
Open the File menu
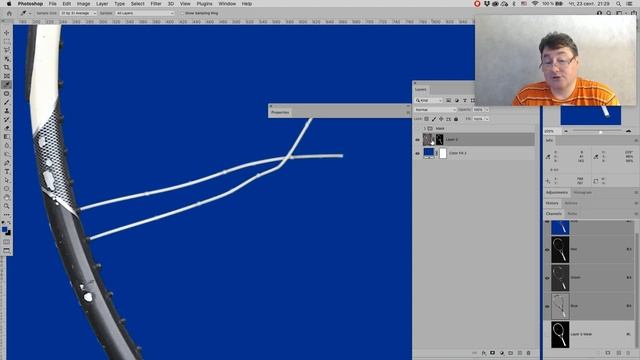[53, 4]
